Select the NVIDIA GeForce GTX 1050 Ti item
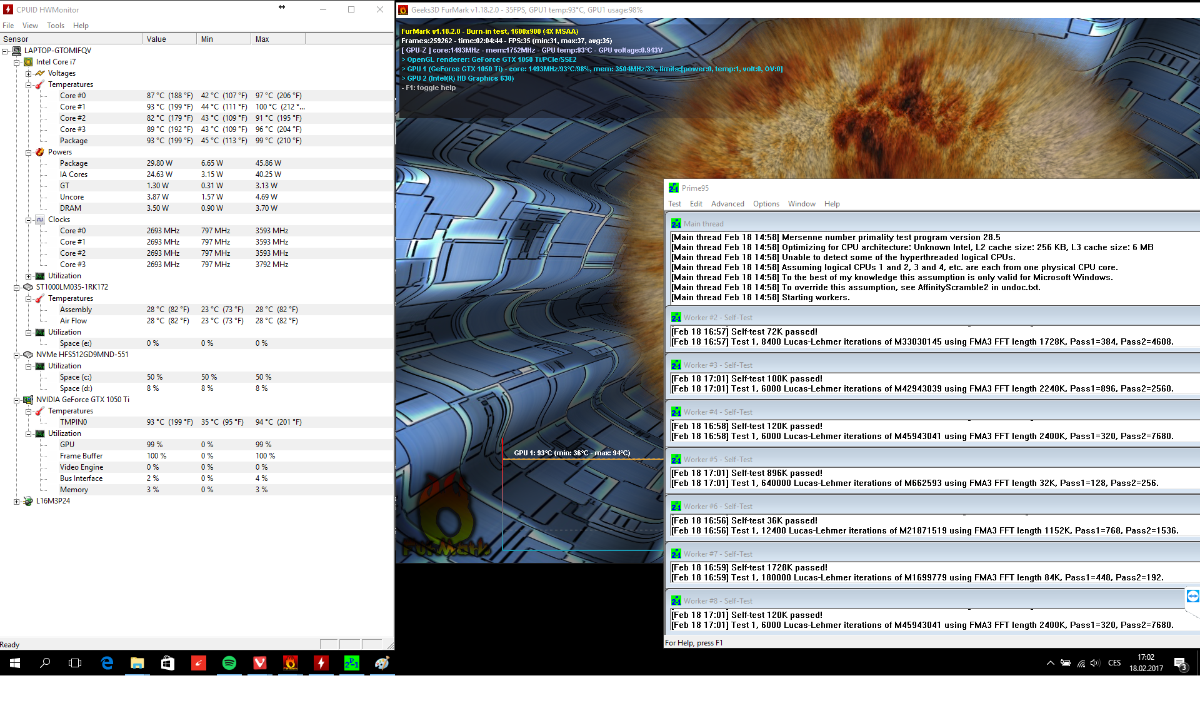The height and width of the screenshot is (728, 1200). click(83, 399)
